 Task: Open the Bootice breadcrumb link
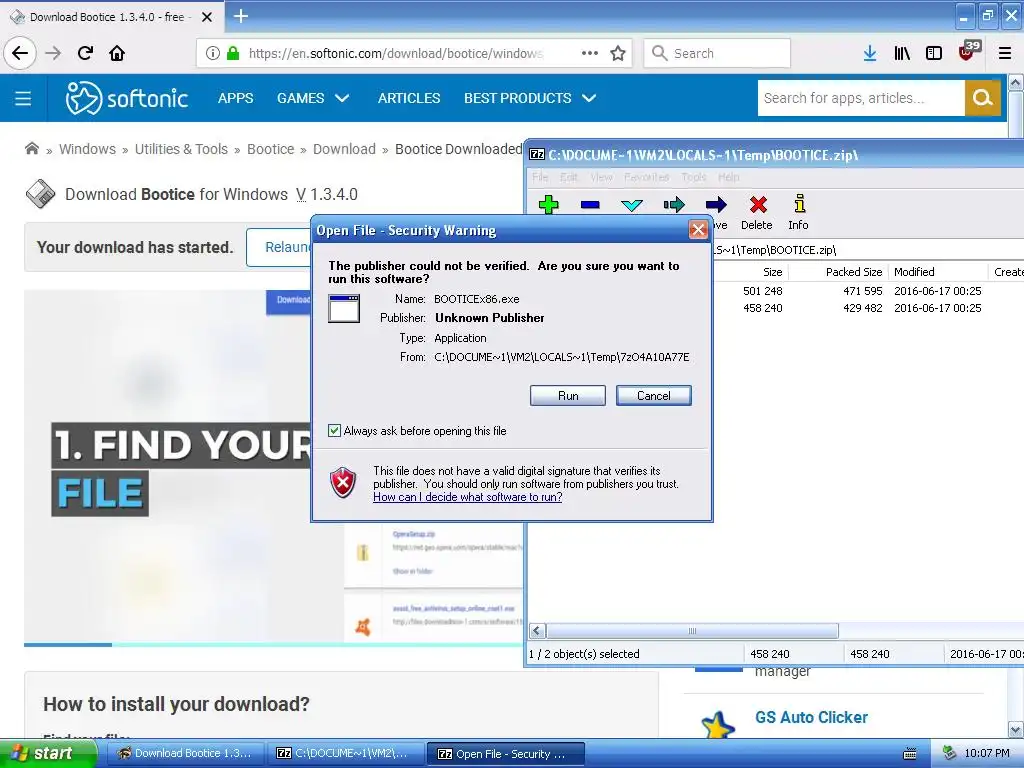[270, 149]
